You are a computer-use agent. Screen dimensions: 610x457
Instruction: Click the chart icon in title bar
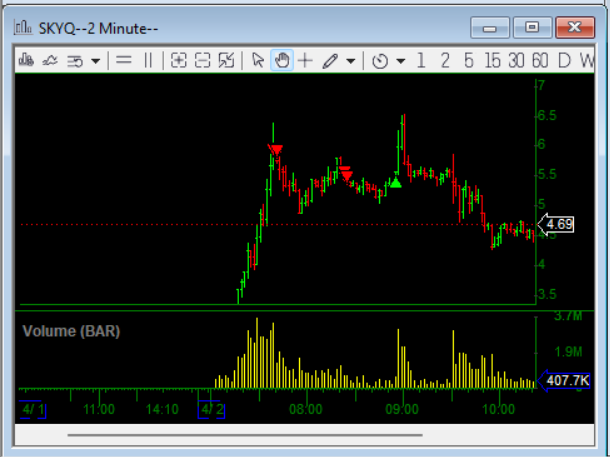click(x=23, y=28)
